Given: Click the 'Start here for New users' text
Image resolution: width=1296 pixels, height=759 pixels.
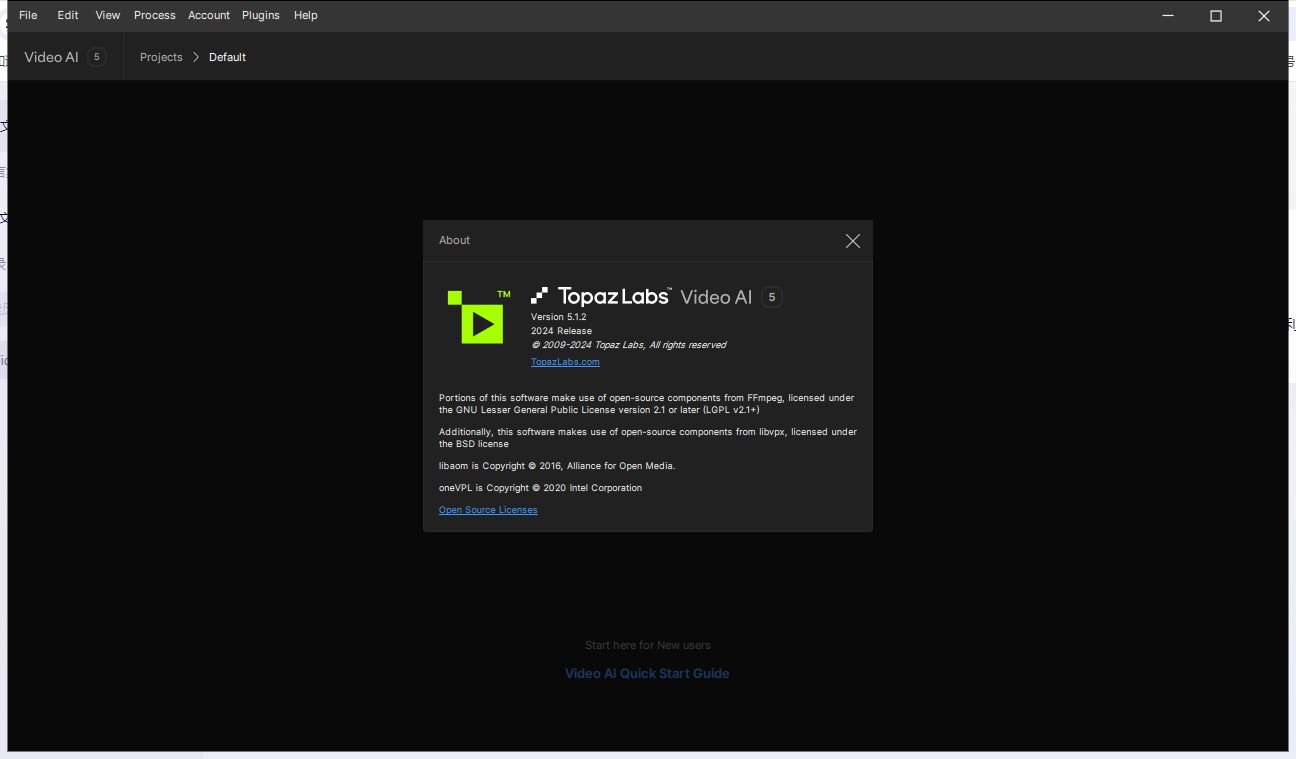Looking at the screenshot, I should (648, 645).
